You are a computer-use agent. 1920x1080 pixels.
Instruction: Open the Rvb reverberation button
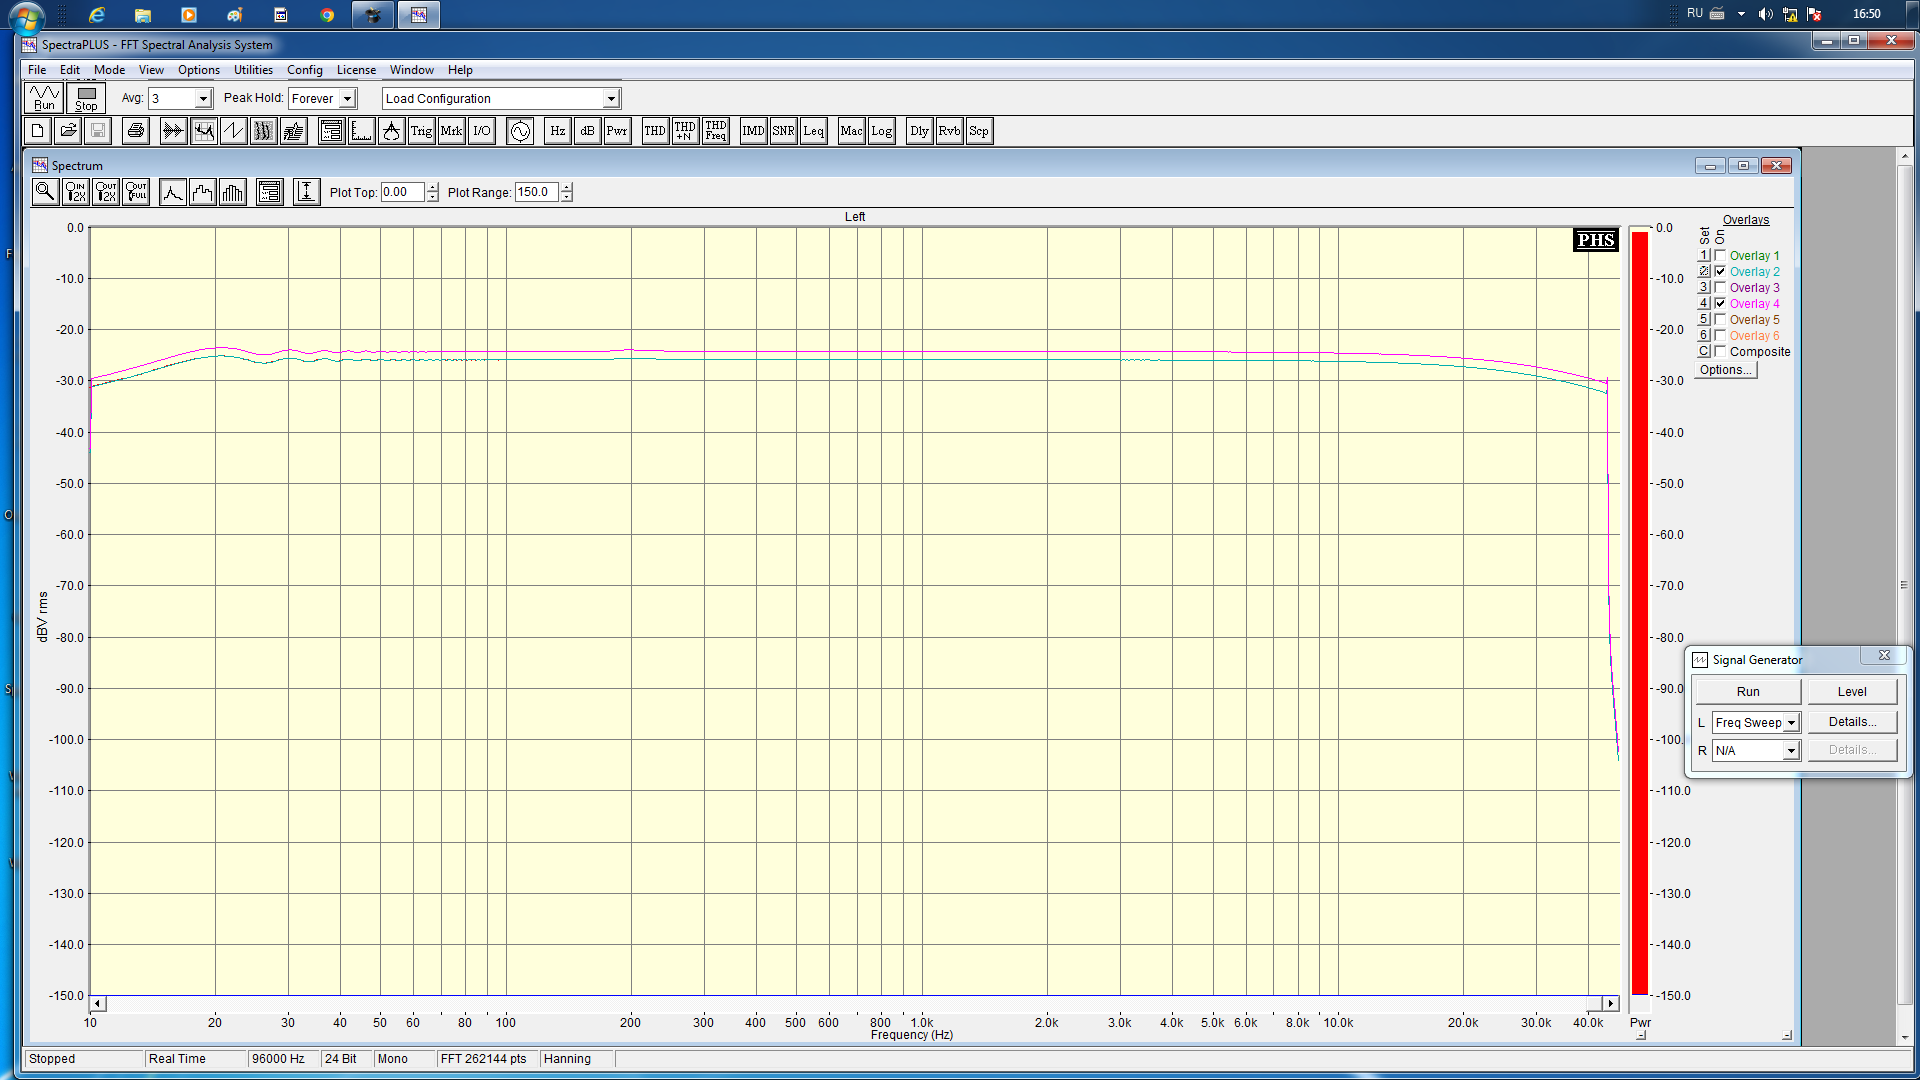click(949, 131)
